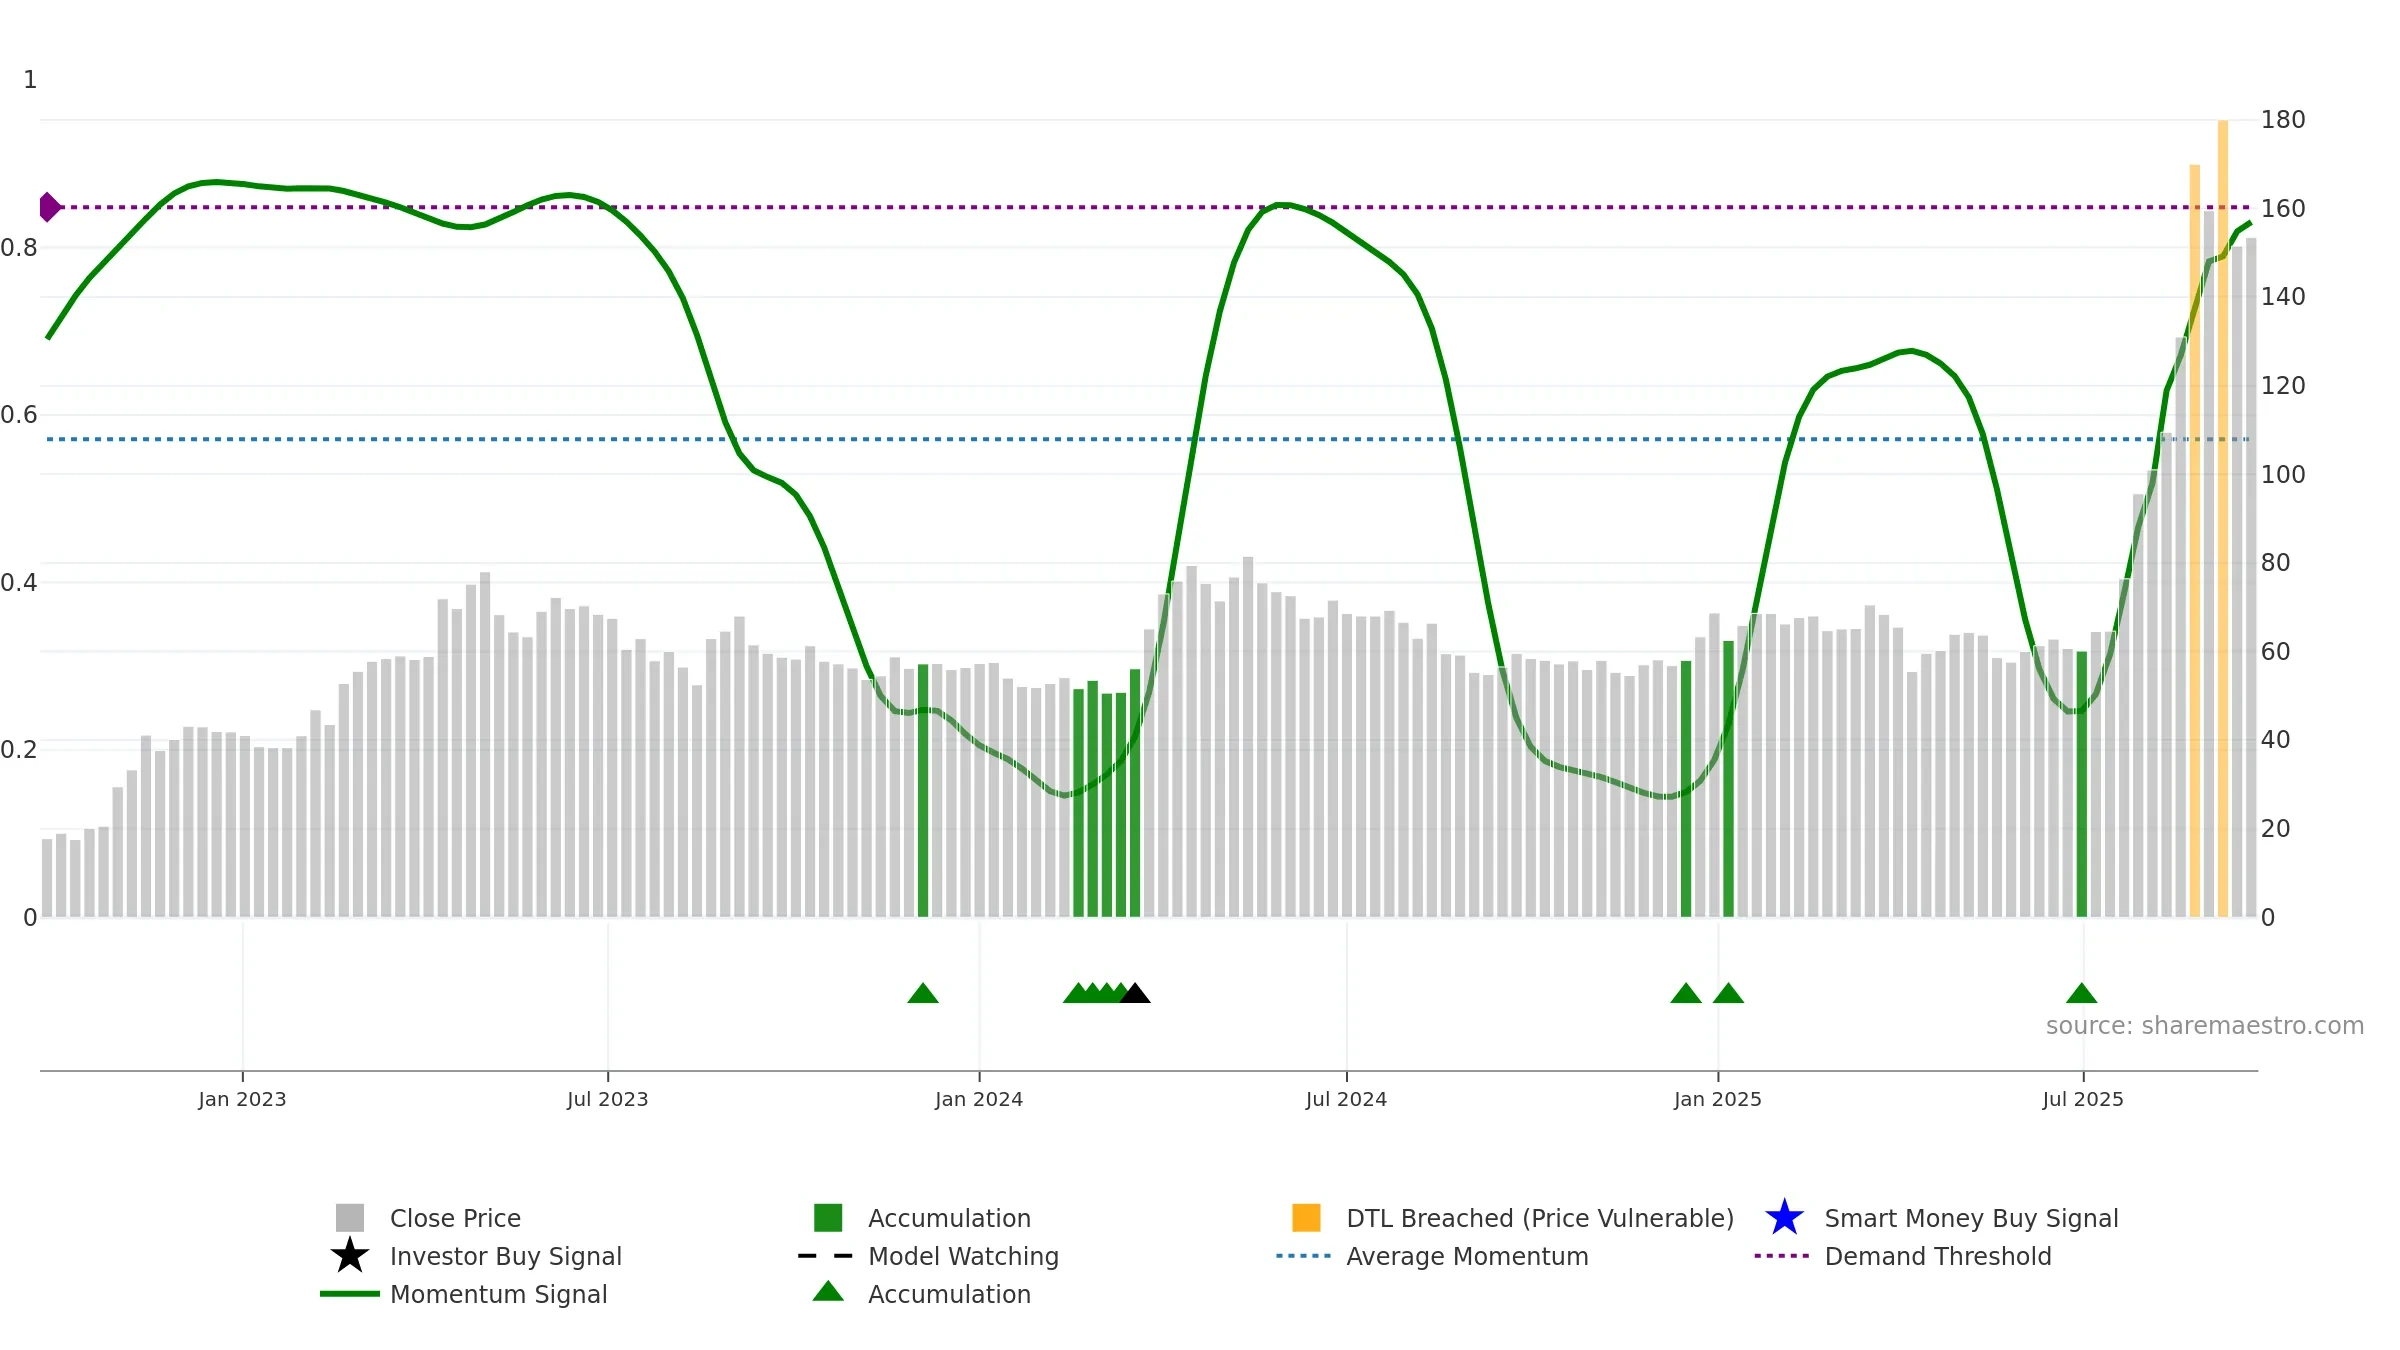Click the Jan 2024 axis label
This screenshot has width=2400, height=1350.
coord(979,1100)
